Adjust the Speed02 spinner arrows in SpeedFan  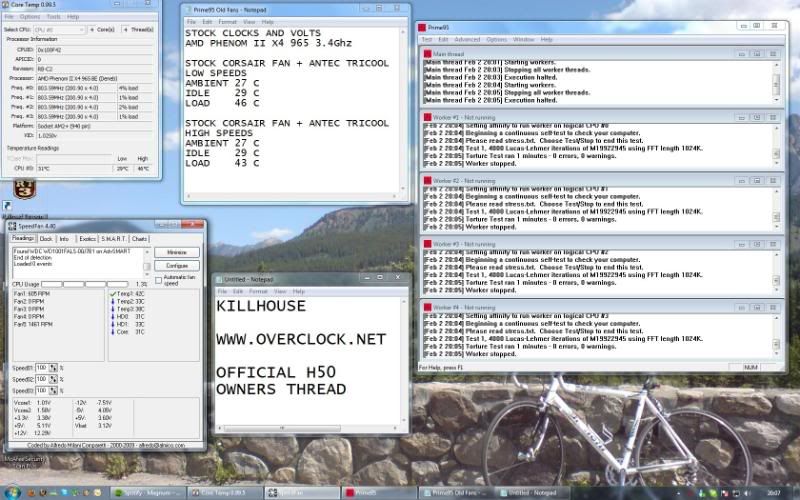pos(53,379)
